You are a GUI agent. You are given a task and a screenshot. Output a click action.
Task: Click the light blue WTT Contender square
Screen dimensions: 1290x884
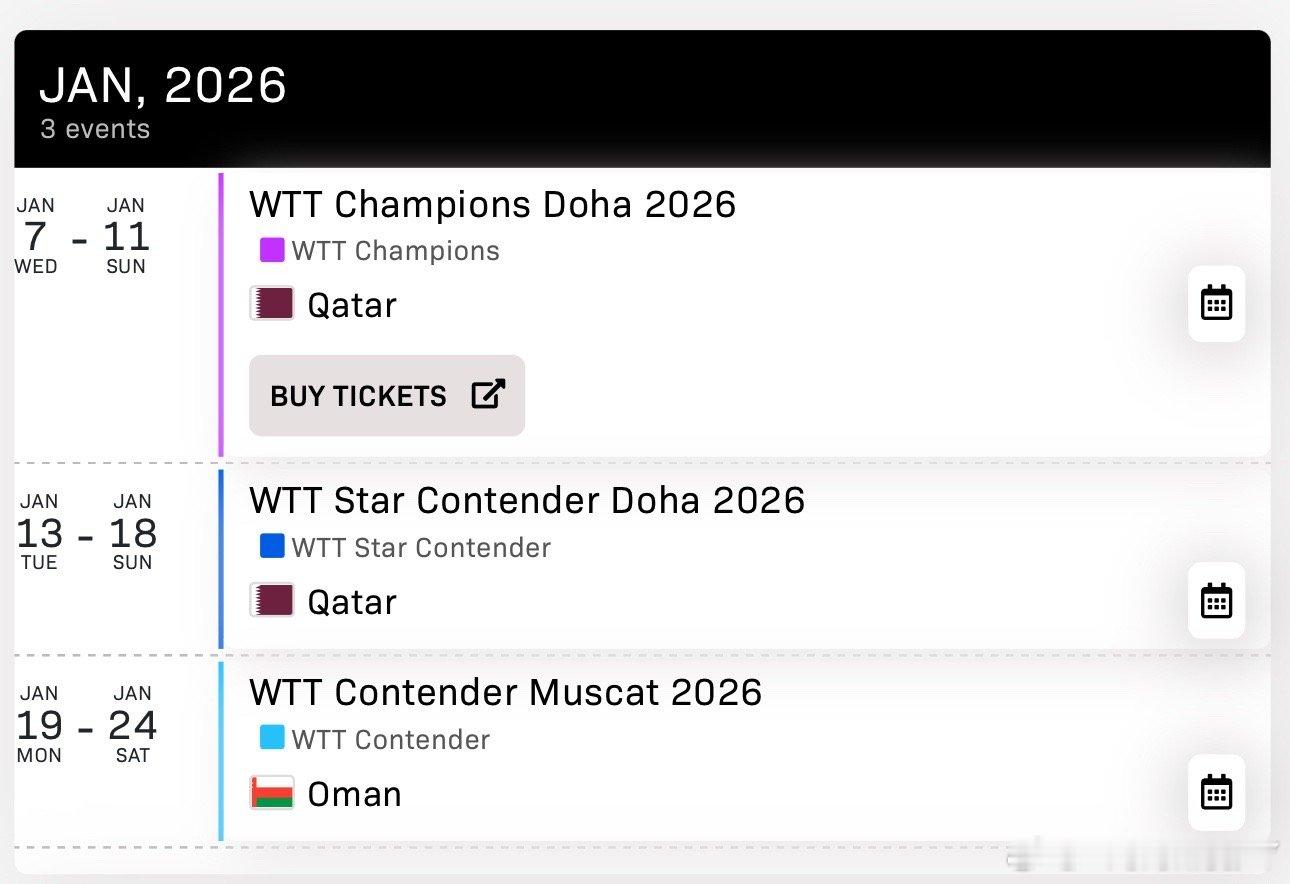point(272,738)
